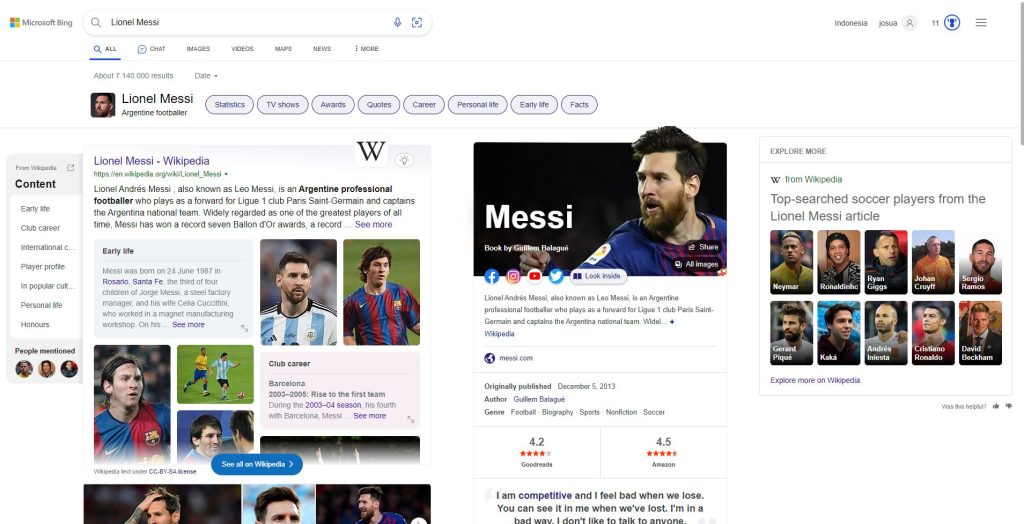
Task: Open the josua account avatar icon
Action: 909,23
